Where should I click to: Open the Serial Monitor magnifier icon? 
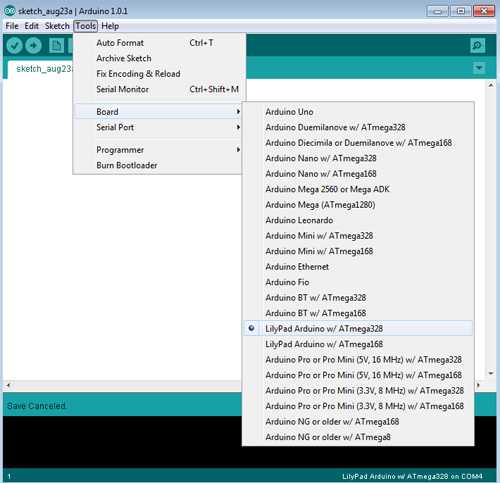[477, 45]
